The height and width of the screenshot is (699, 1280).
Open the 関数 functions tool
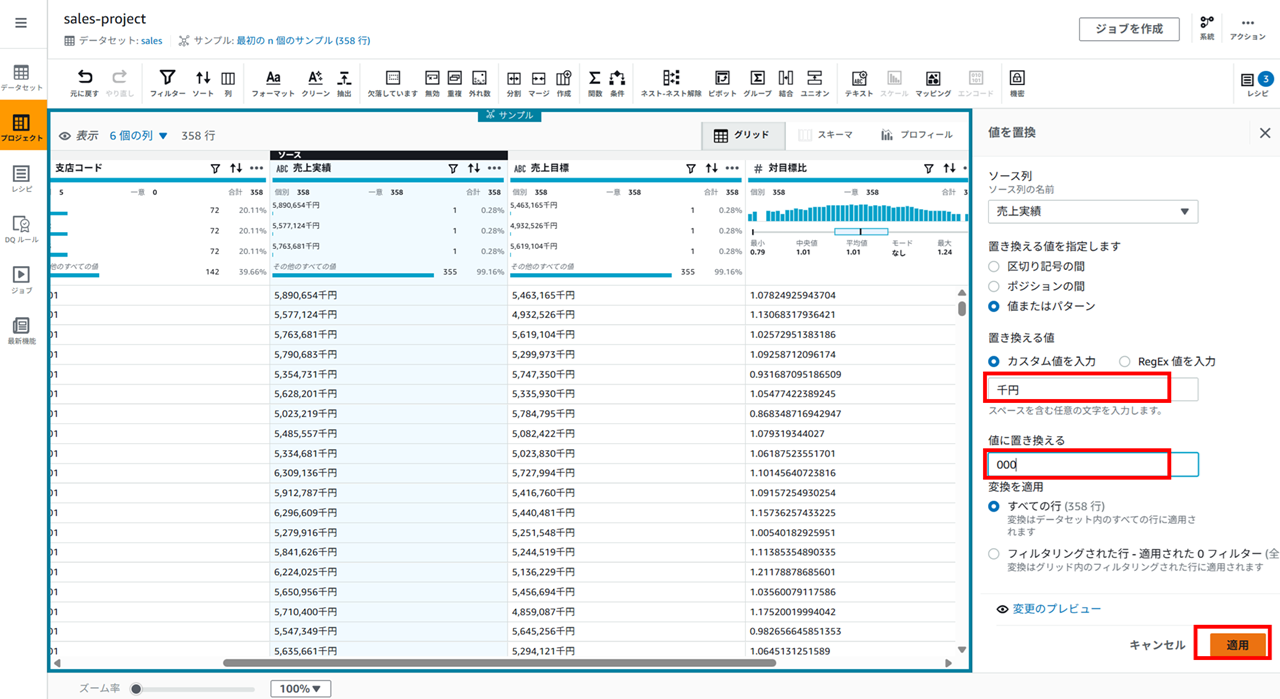(594, 83)
